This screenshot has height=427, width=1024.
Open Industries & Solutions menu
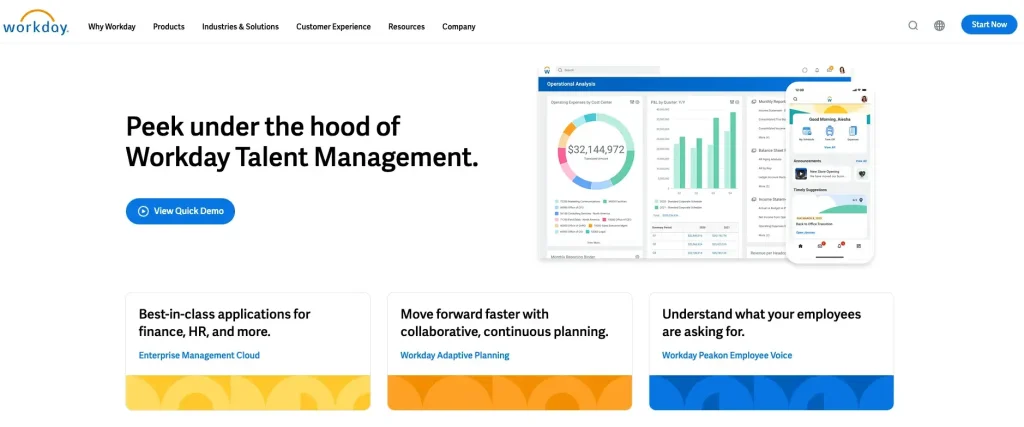click(240, 27)
